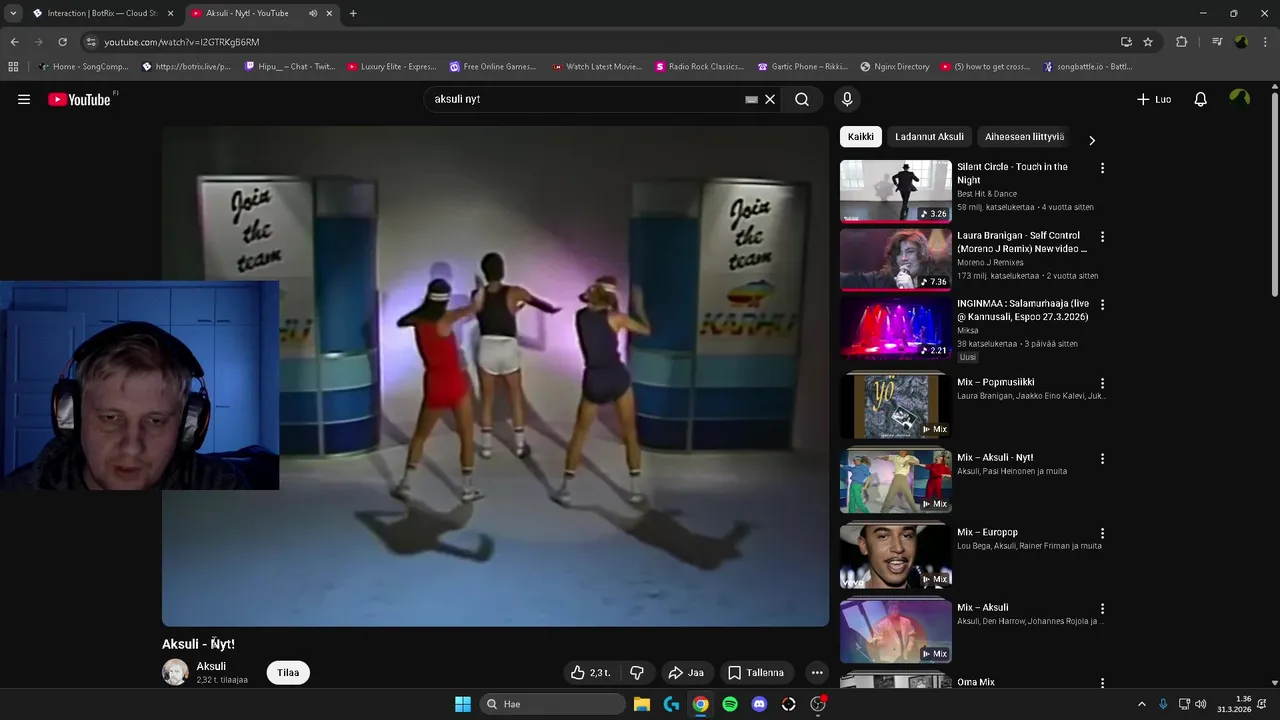
Task: Open more actions ellipsis under video
Action: 817,673
